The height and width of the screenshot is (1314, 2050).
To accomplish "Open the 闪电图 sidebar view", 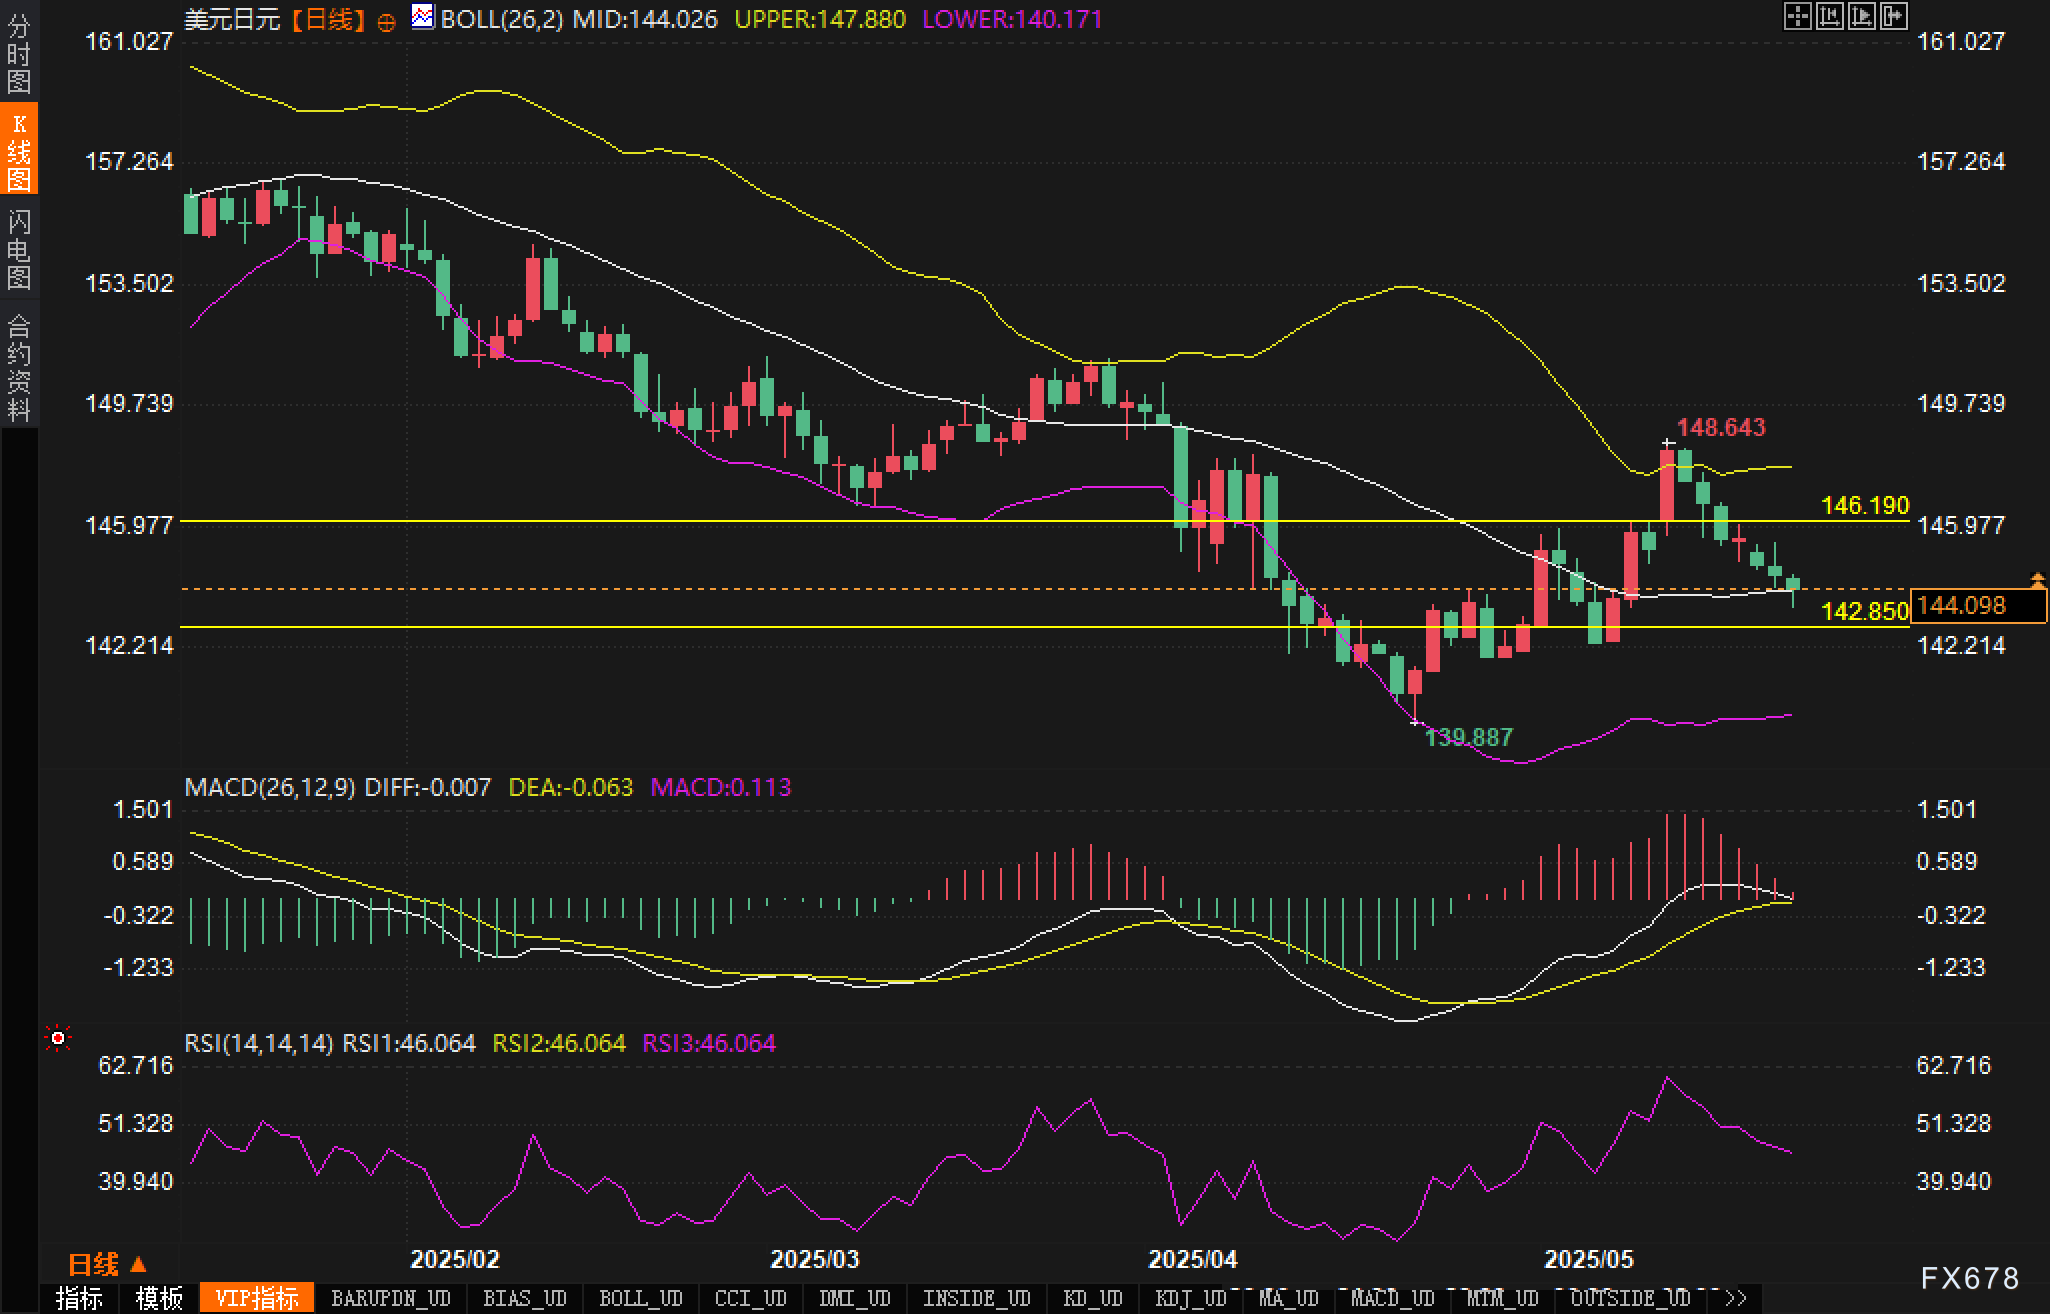I will point(18,249).
